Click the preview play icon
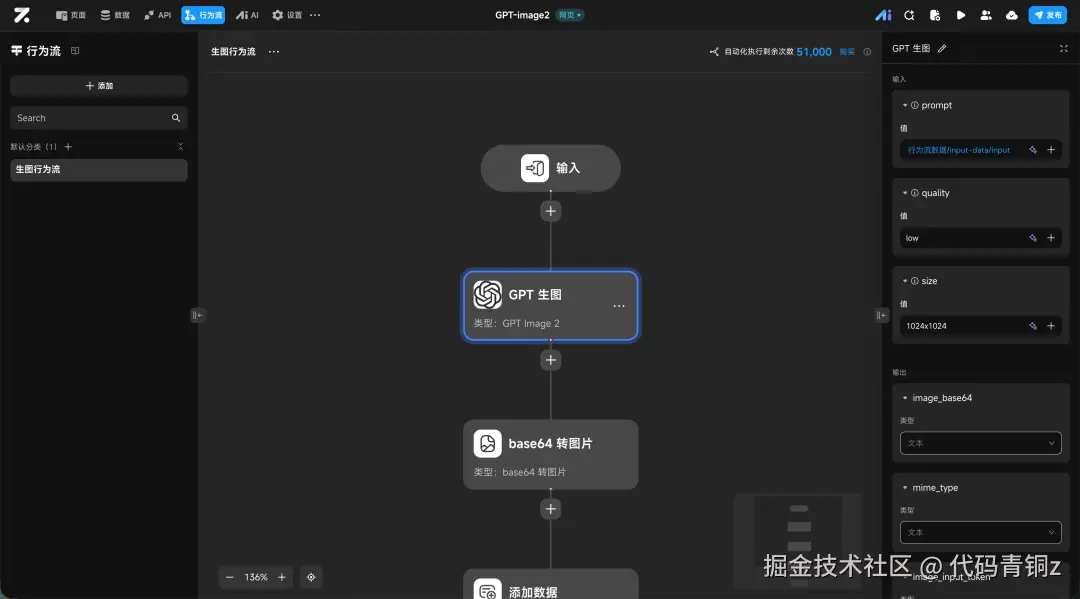Image resolution: width=1080 pixels, height=599 pixels. point(960,15)
